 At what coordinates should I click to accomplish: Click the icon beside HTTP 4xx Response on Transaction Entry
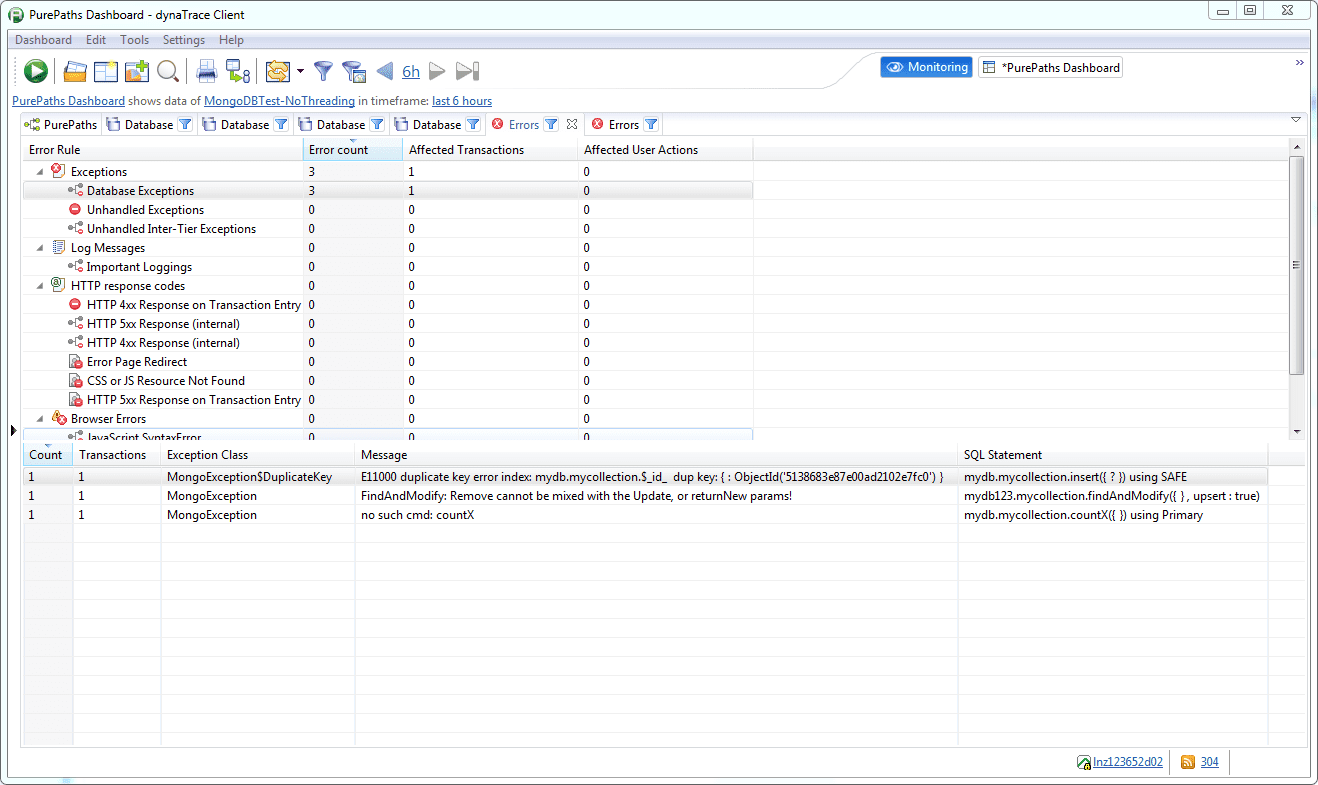tap(75, 305)
